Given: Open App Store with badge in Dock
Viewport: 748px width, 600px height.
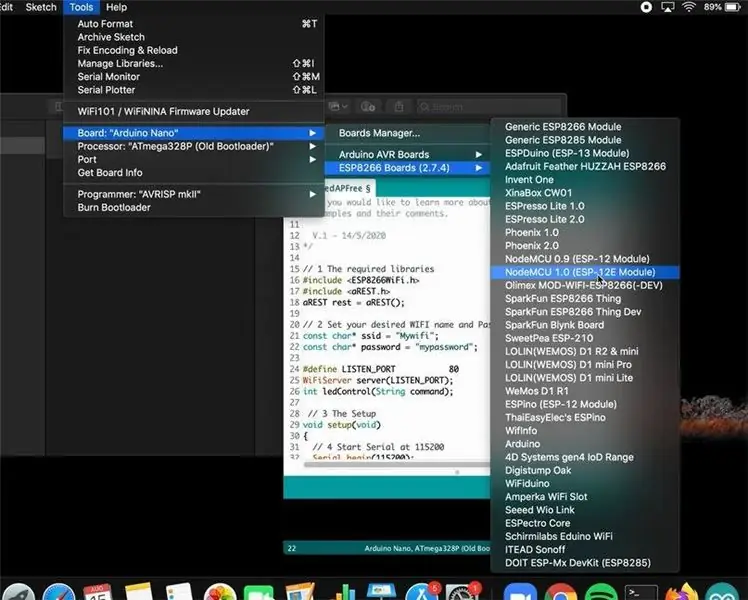Looking at the screenshot, I should pos(422,591).
